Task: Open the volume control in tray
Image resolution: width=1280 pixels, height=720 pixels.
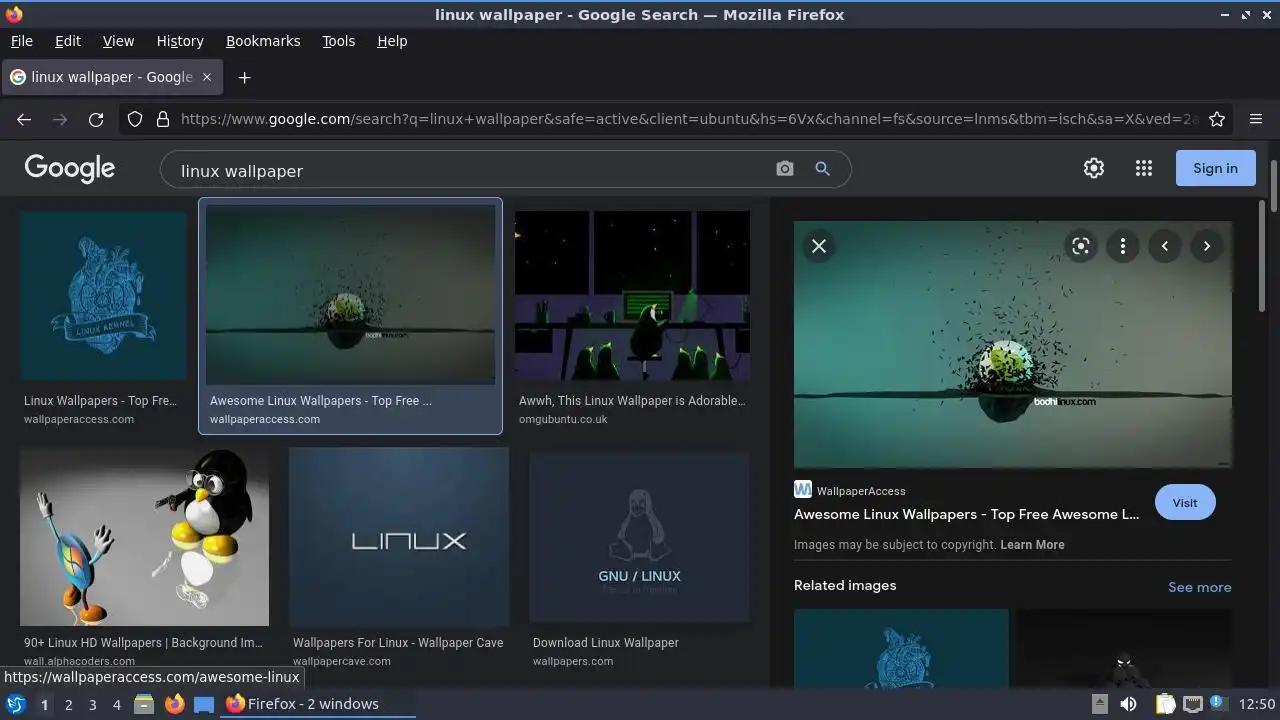Action: (x=1128, y=704)
